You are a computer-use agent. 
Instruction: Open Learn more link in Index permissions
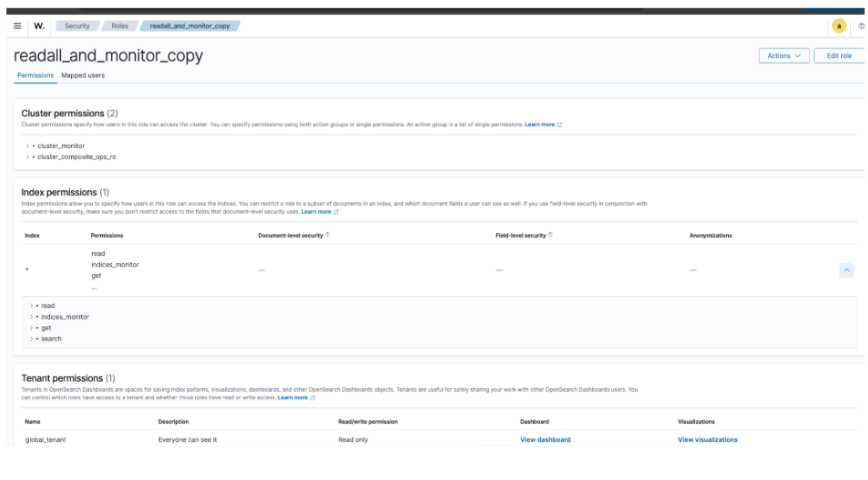[x=319, y=211]
